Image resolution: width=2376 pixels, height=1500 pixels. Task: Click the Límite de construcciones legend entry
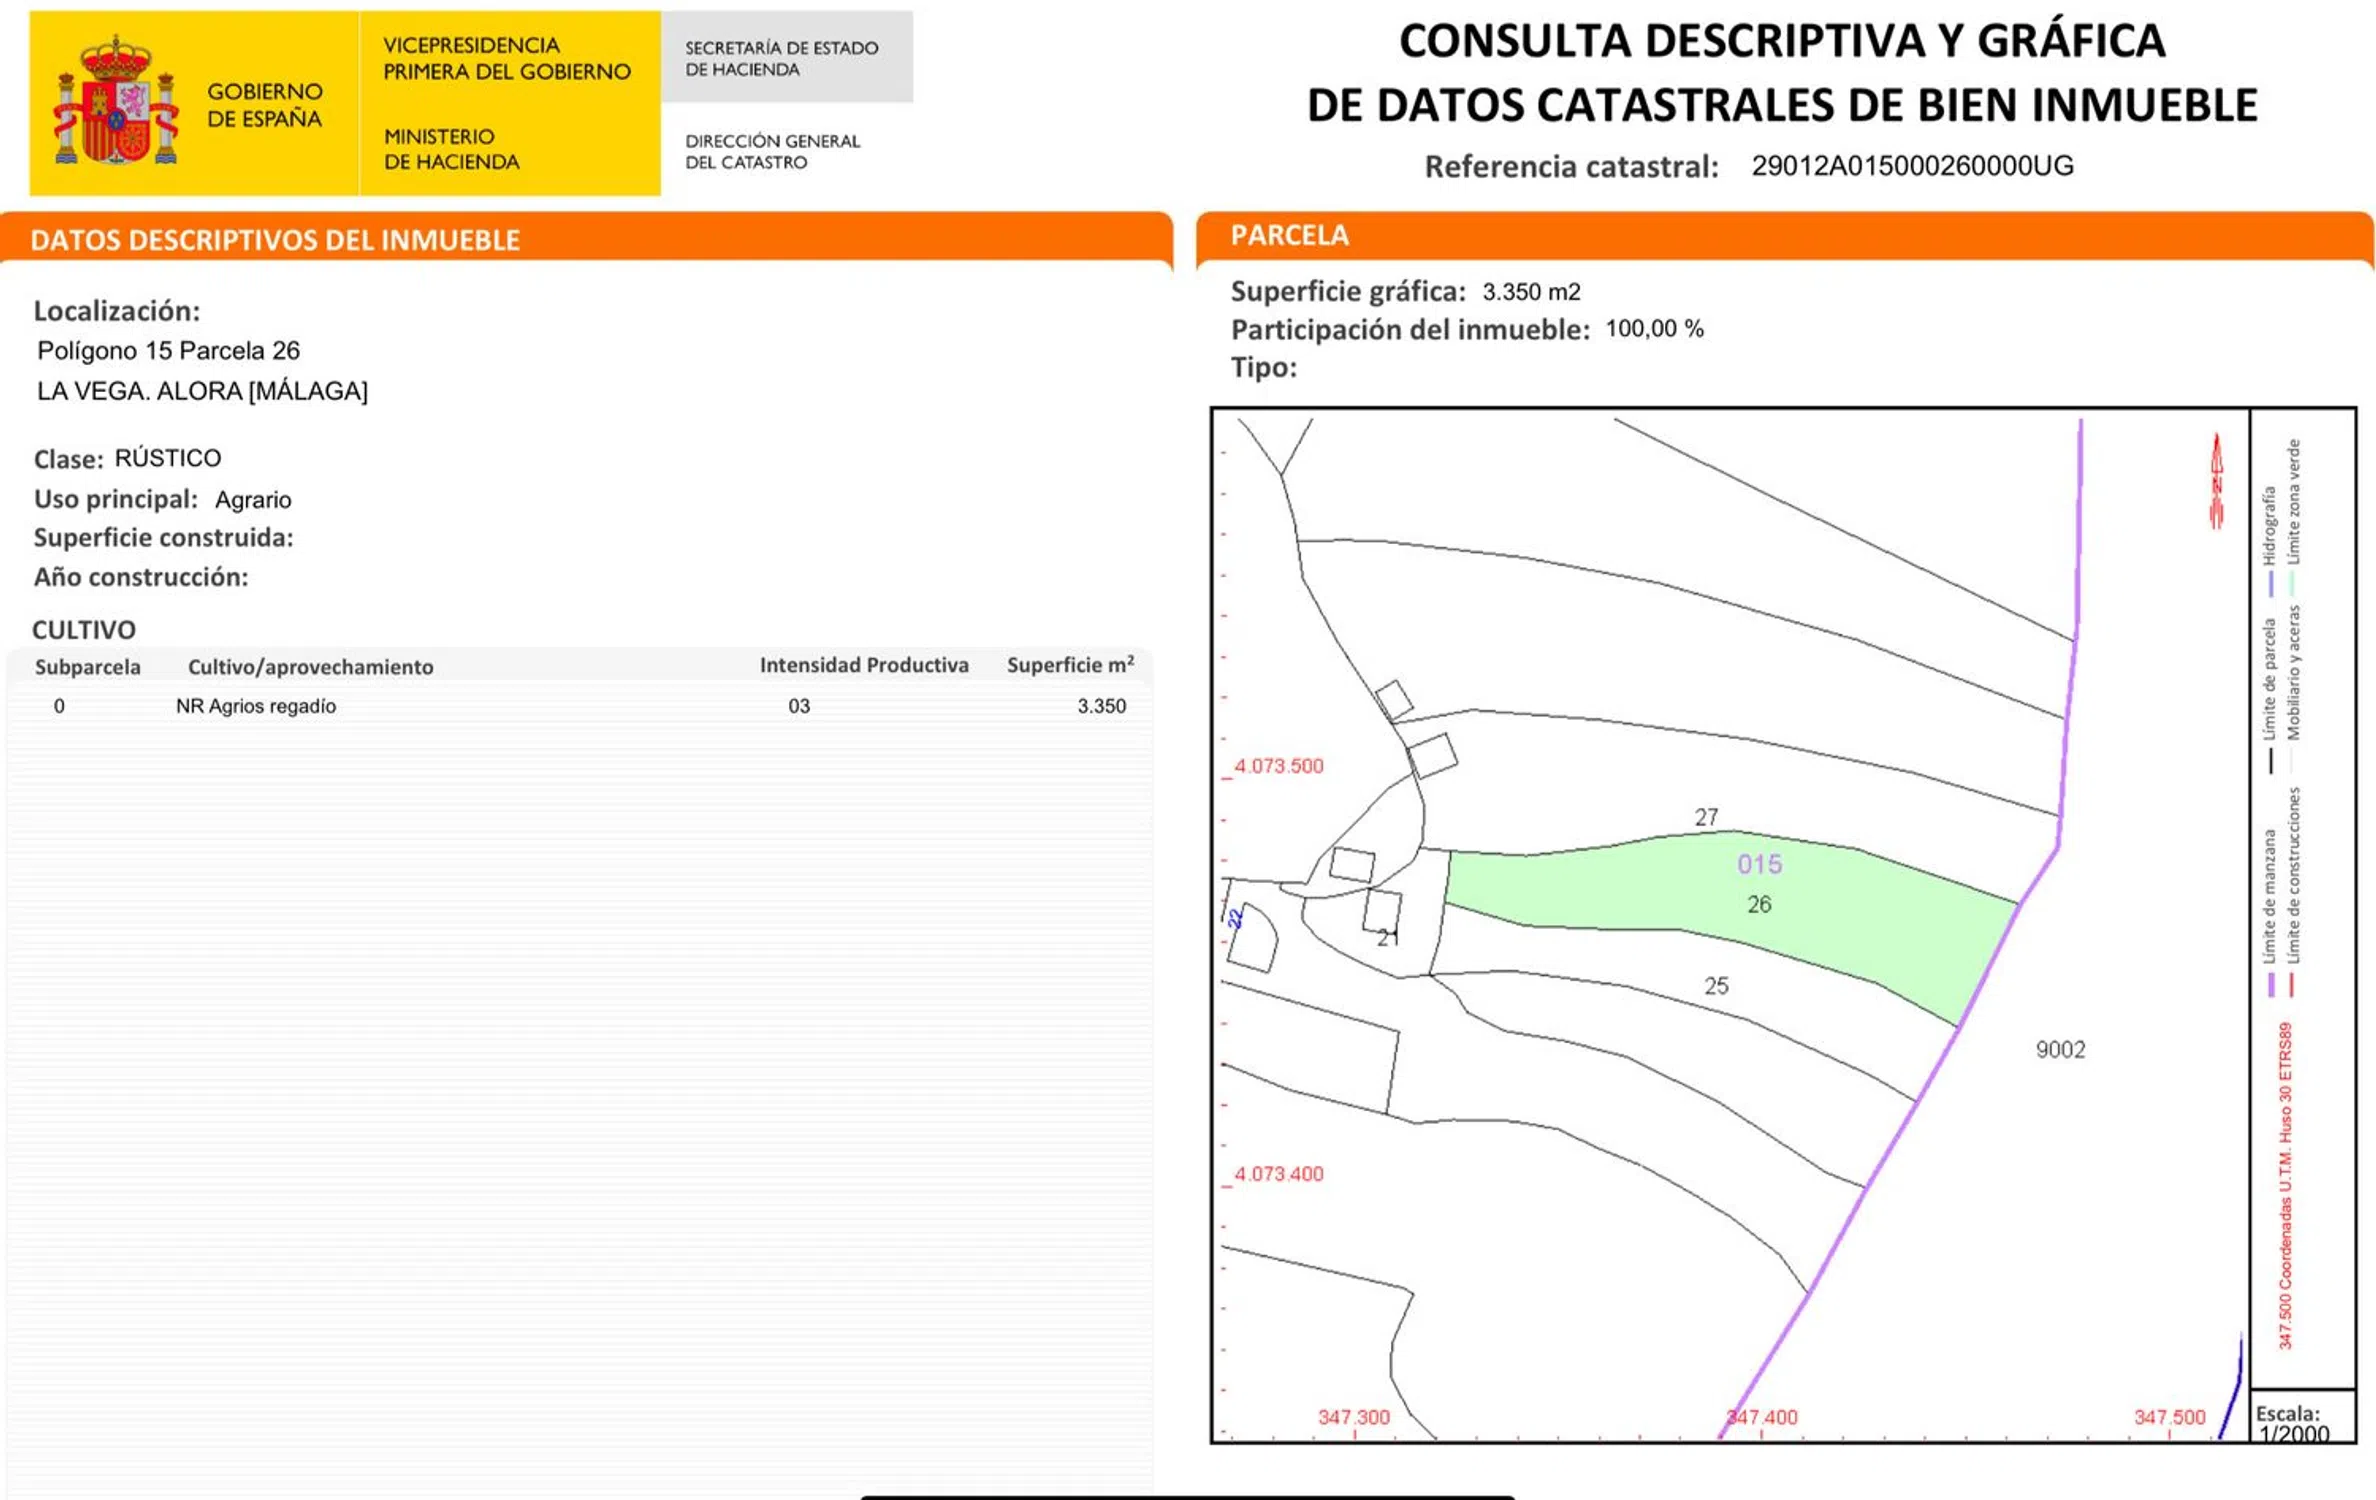point(2294,891)
